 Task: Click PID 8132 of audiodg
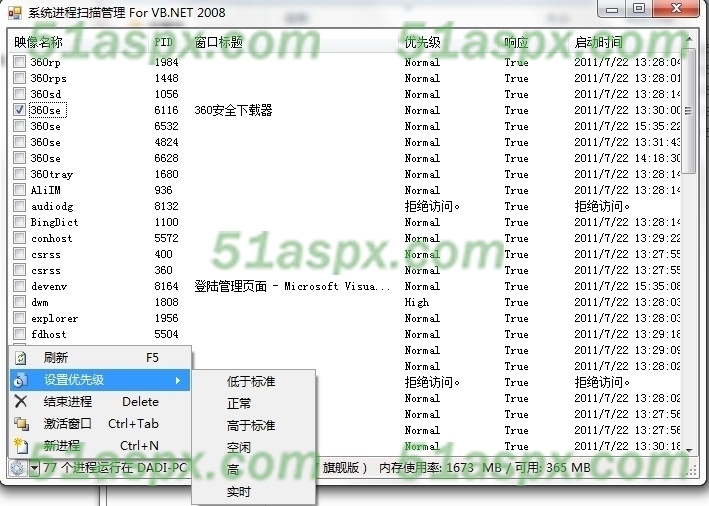[166, 206]
